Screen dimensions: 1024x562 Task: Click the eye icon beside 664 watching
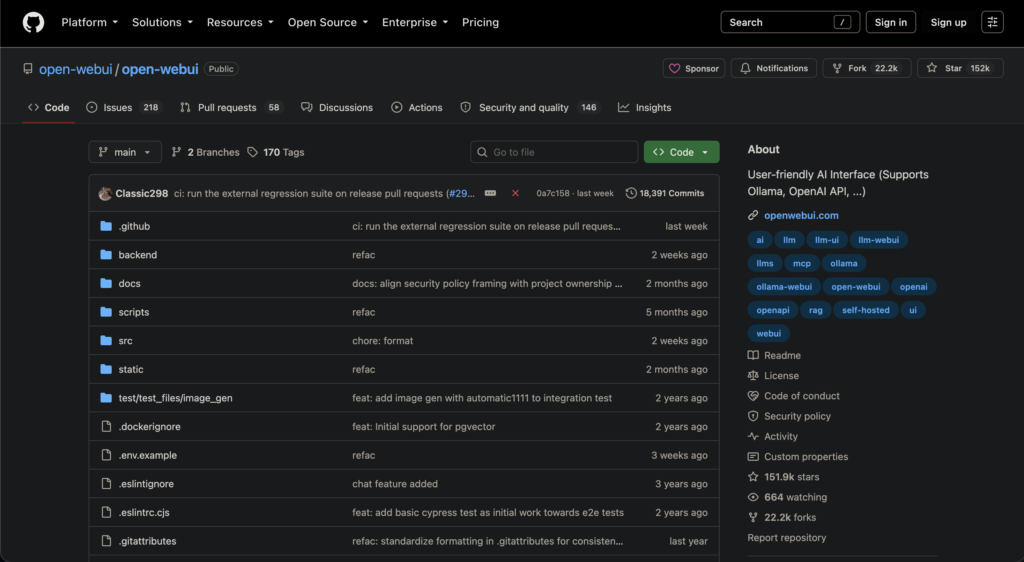click(x=753, y=497)
